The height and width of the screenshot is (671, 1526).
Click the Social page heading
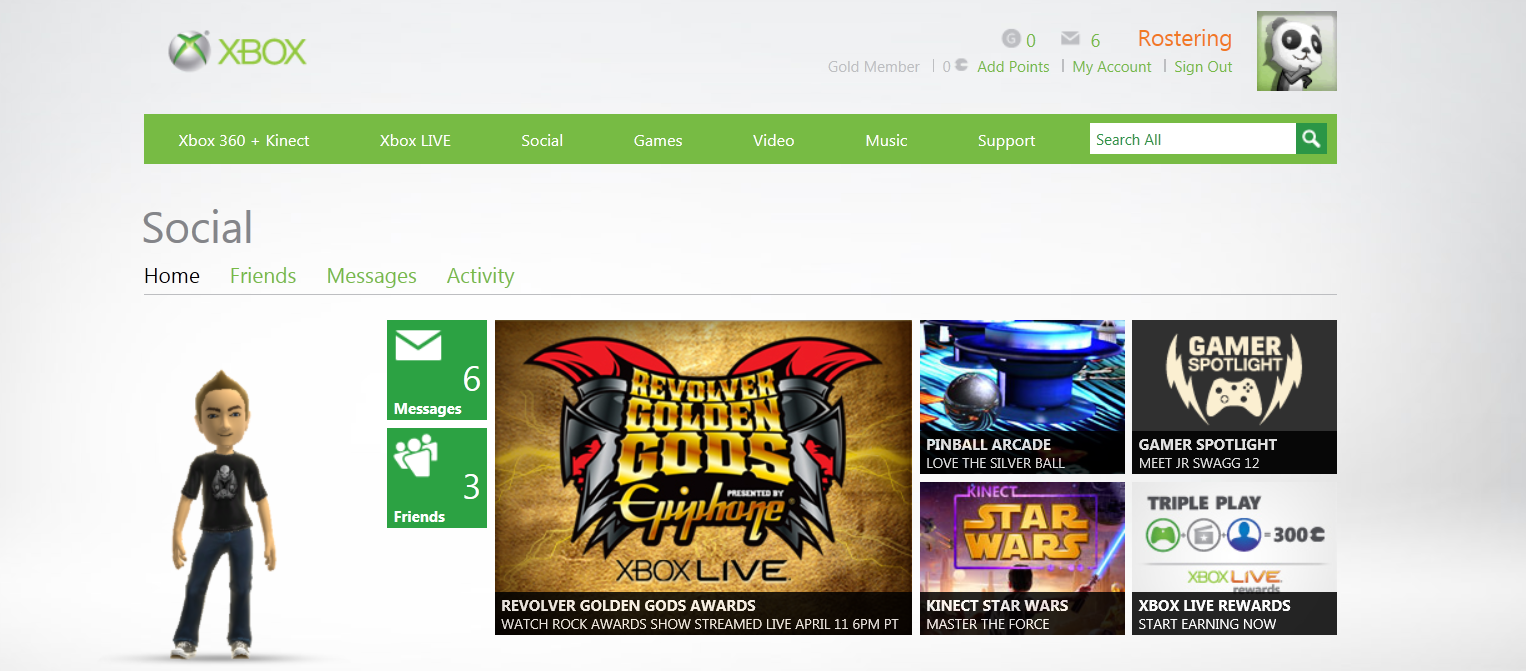tap(197, 228)
